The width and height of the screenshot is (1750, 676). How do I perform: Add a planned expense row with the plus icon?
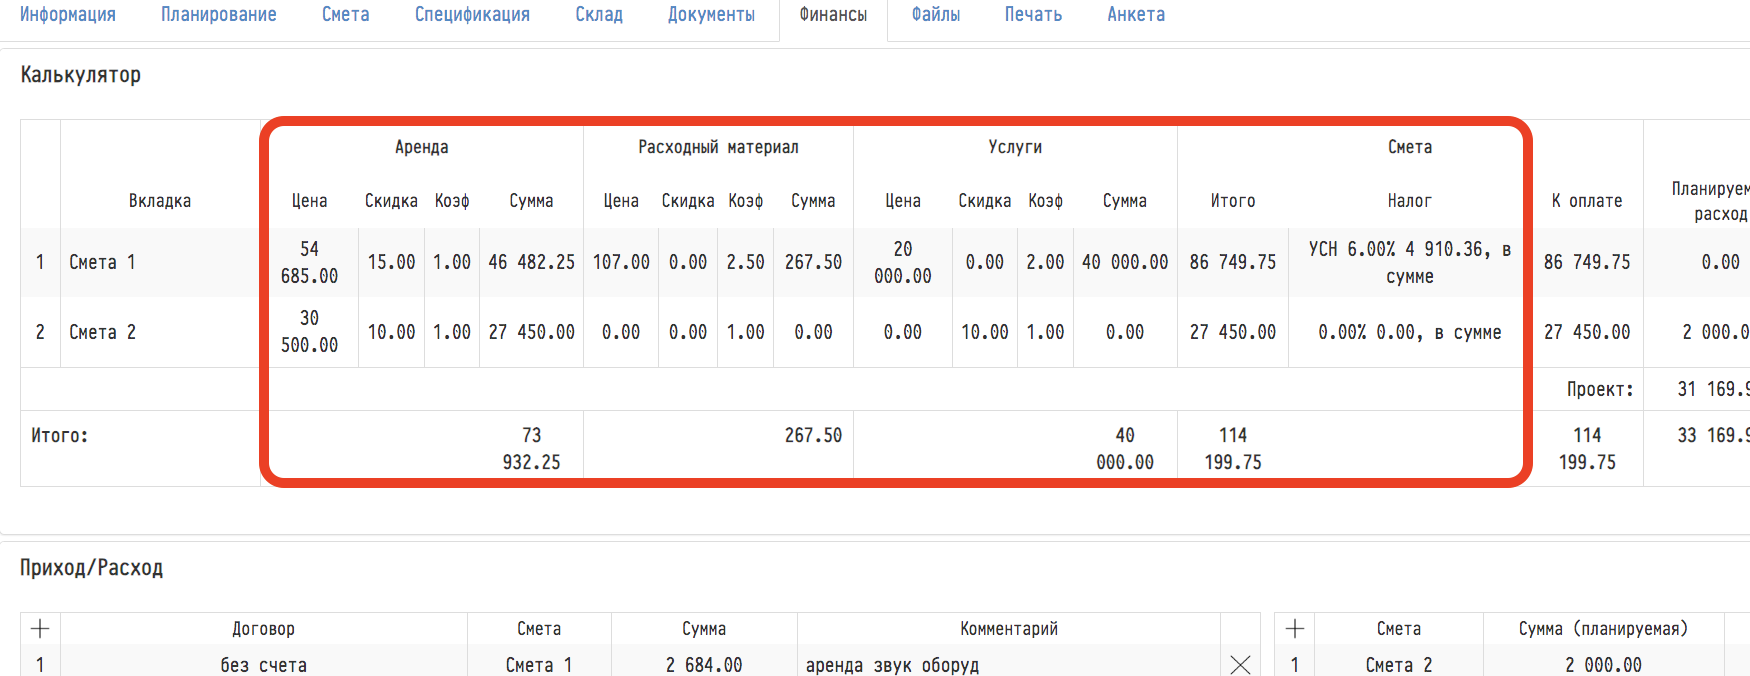tap(1295, 629)
